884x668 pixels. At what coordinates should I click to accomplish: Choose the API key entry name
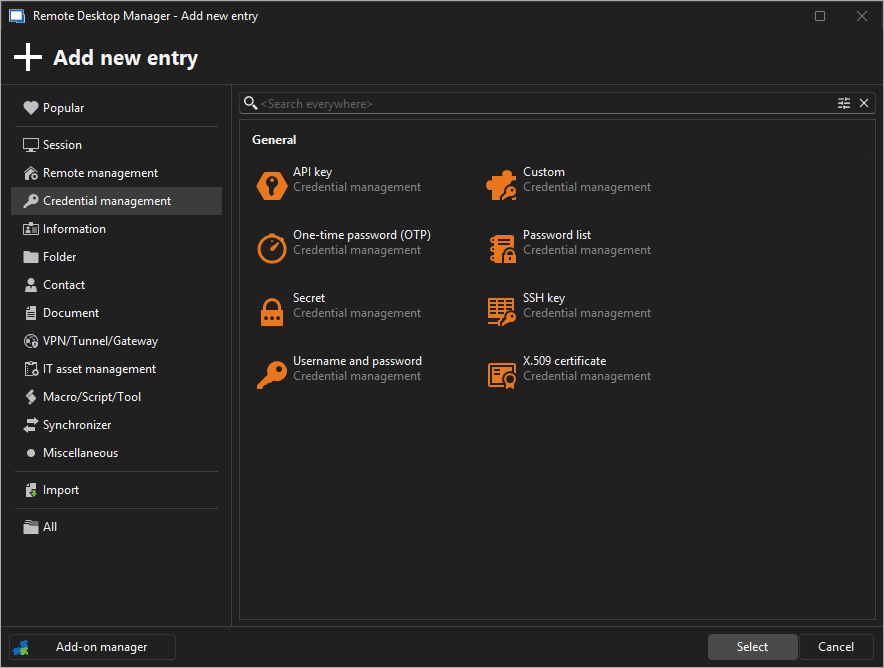click(312, 172)
